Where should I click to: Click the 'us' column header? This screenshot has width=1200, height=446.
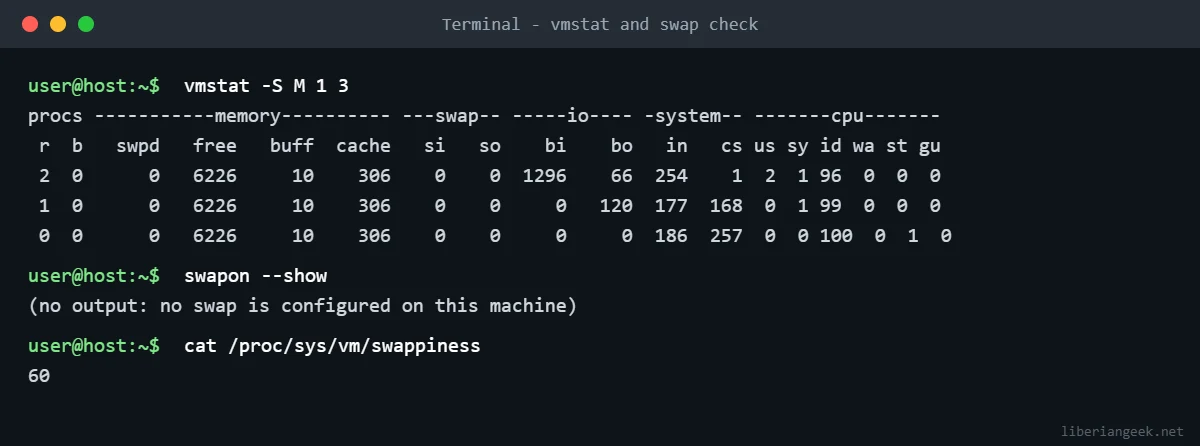tap(765, 146)
